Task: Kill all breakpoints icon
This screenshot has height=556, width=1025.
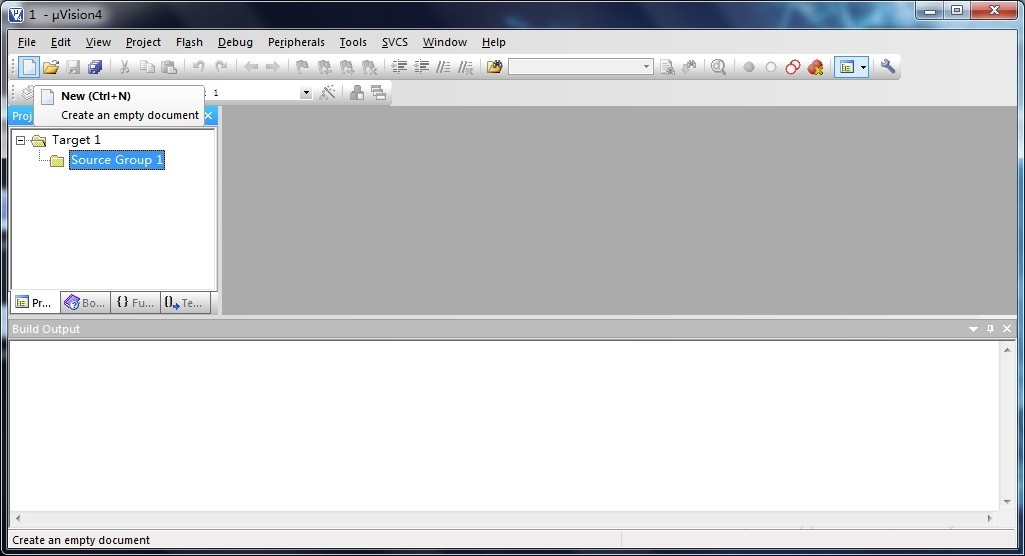Action: [815, 67]
